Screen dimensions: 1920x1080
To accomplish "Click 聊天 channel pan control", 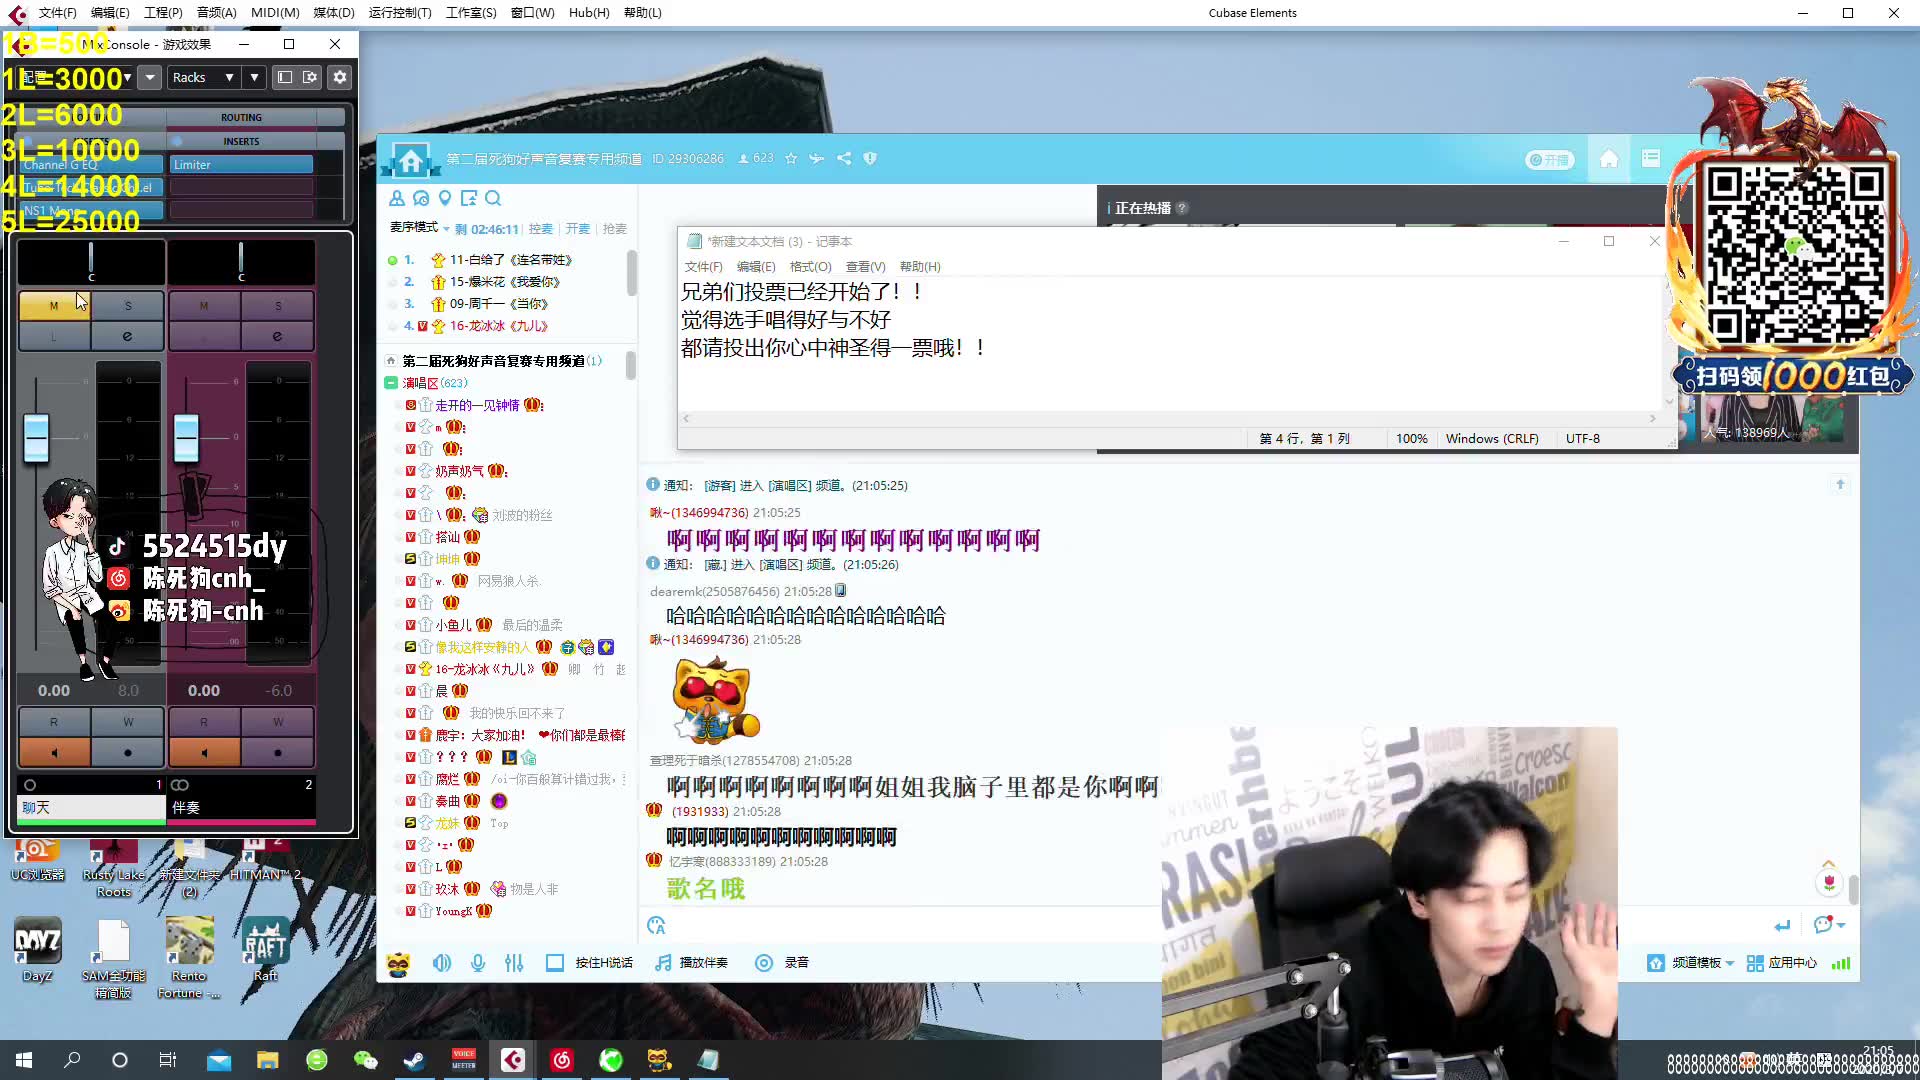I will (x=91, y=262).
